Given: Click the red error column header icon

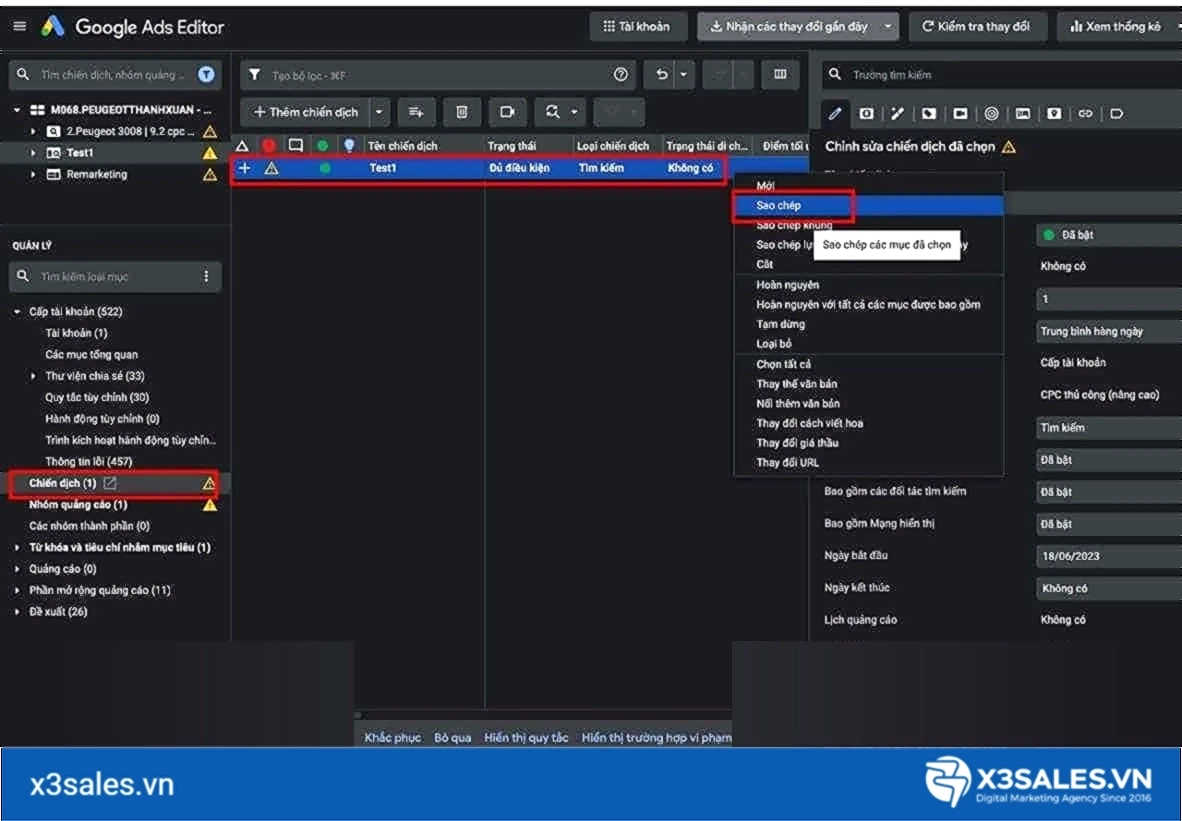Looking at the screenshot, I should pyautogui.click(x=268, y=146).
